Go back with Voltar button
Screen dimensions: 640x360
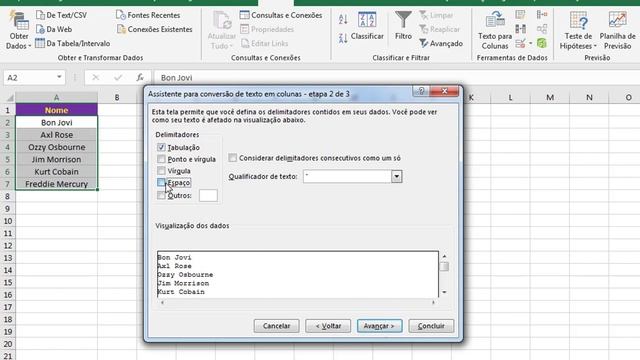(x=328, y=326)
